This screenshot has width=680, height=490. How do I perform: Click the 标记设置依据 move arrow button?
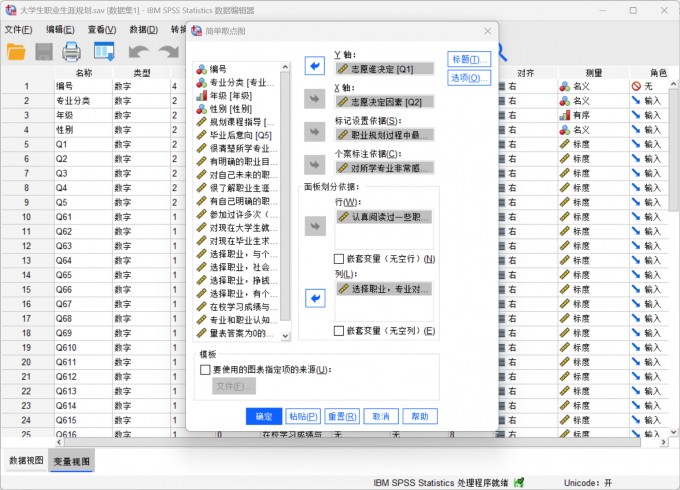[315, 132]
